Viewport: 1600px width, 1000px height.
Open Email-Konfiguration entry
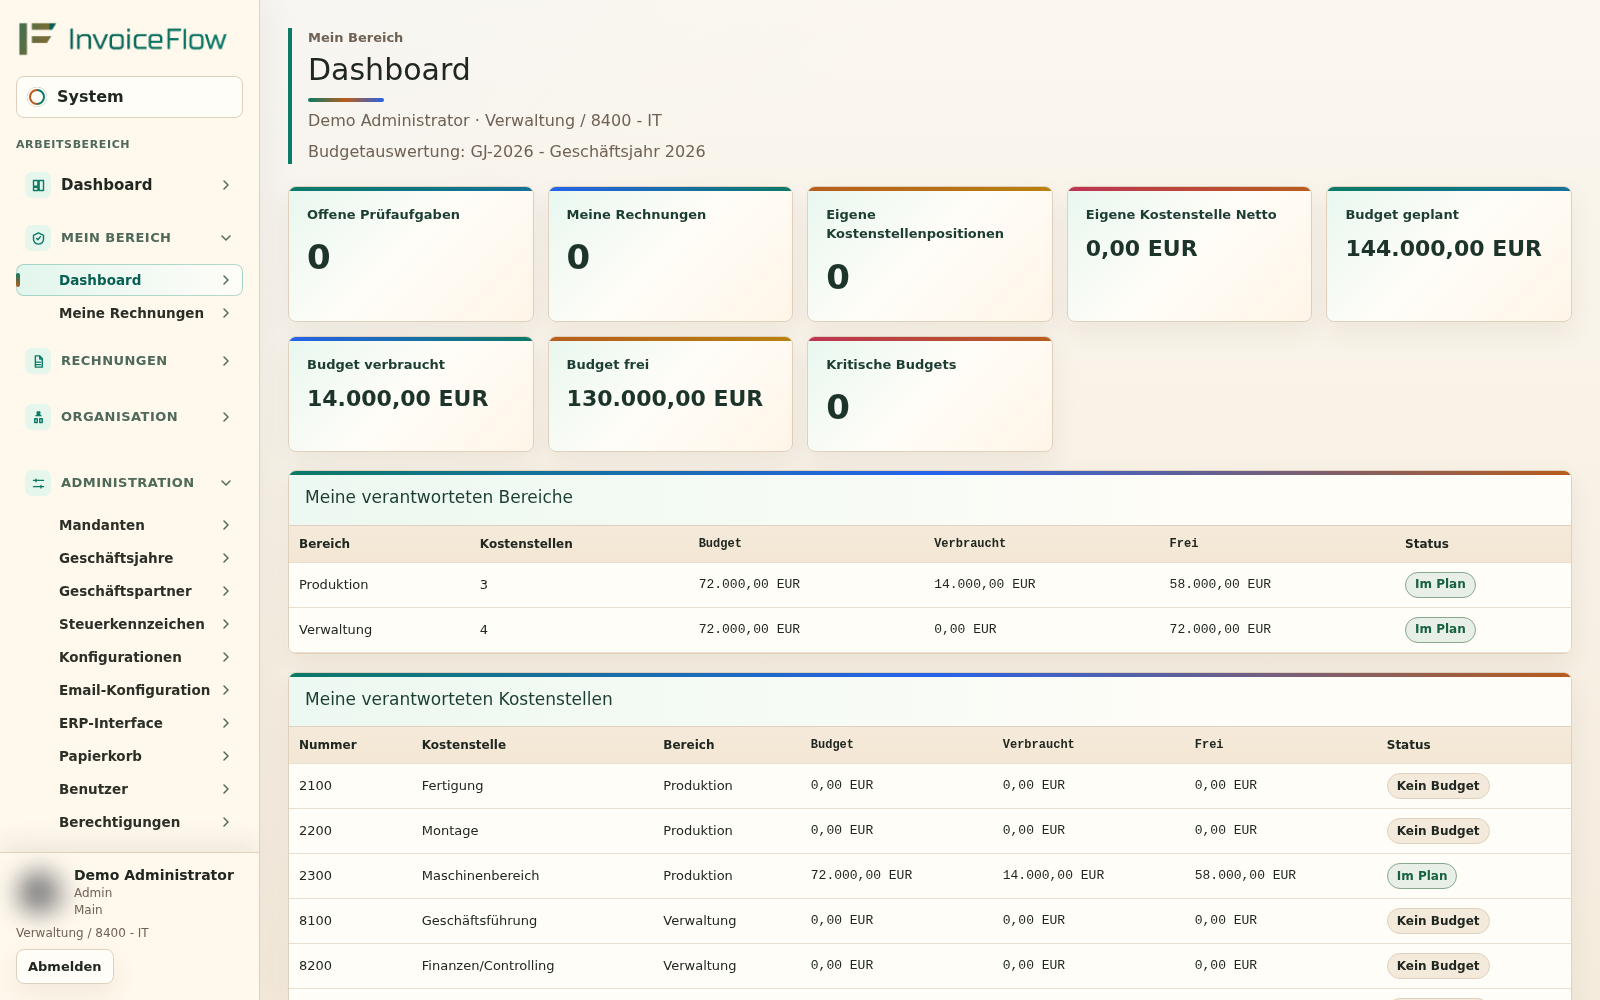[x=129, y=690]
